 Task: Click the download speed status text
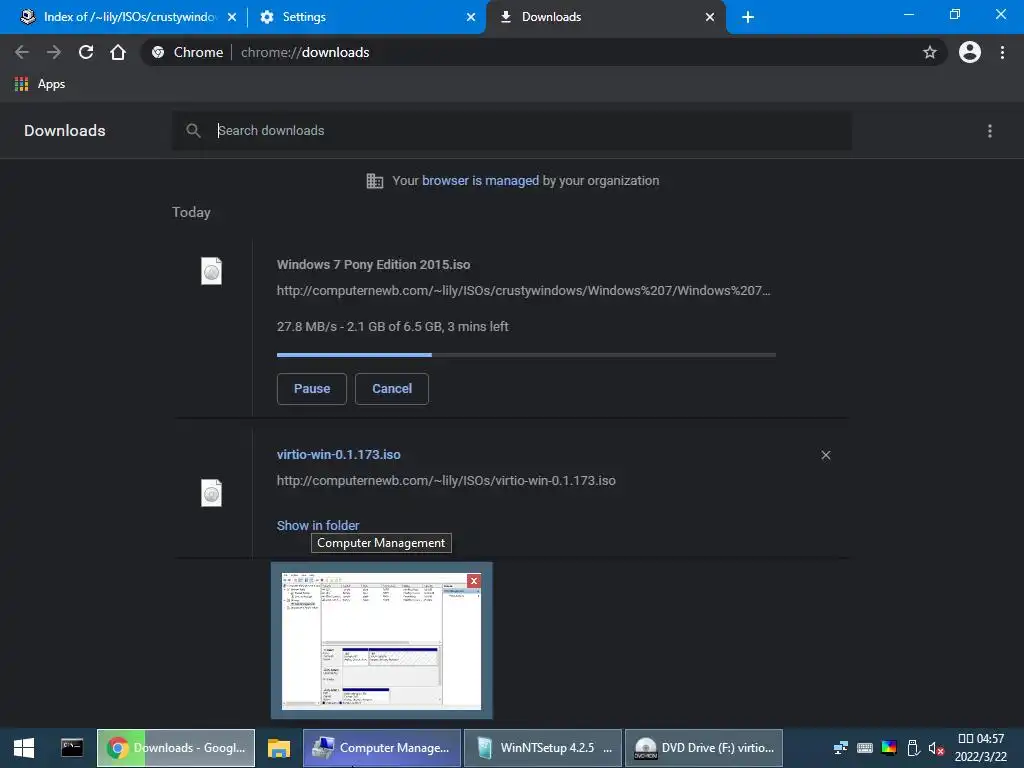click(392, 327)
